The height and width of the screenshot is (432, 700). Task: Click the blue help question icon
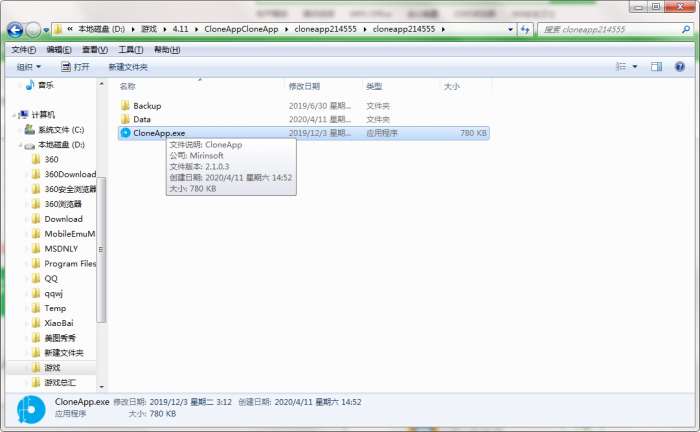pyautogui.click(x=679, y=66)
